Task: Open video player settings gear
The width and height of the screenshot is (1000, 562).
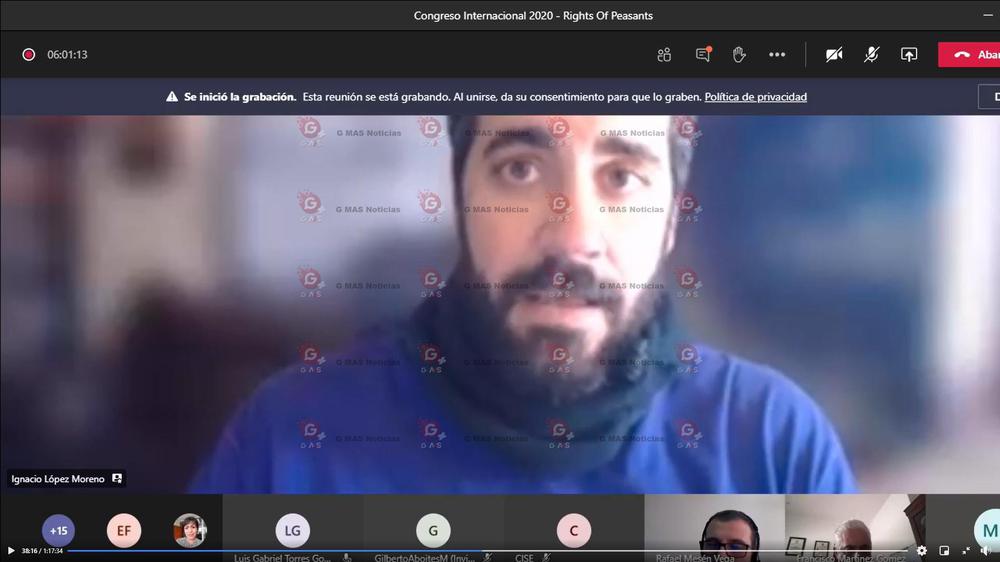Action: pos(922,551)
